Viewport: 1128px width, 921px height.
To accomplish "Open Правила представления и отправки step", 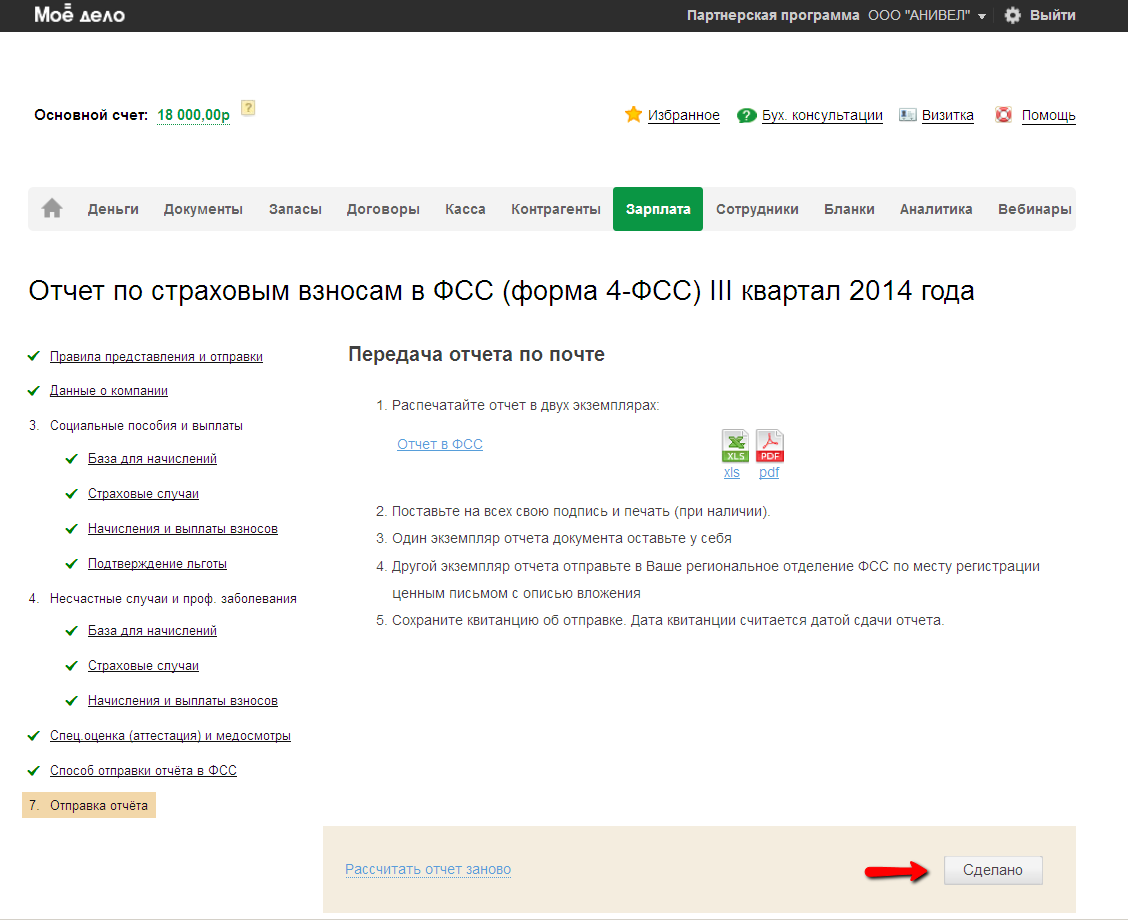I will [x=156, y=356].
